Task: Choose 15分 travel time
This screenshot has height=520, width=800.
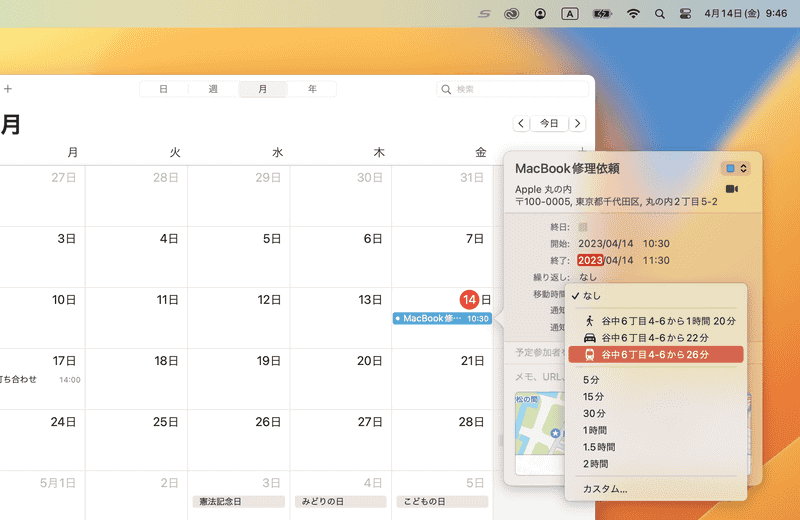Action: 656,397
